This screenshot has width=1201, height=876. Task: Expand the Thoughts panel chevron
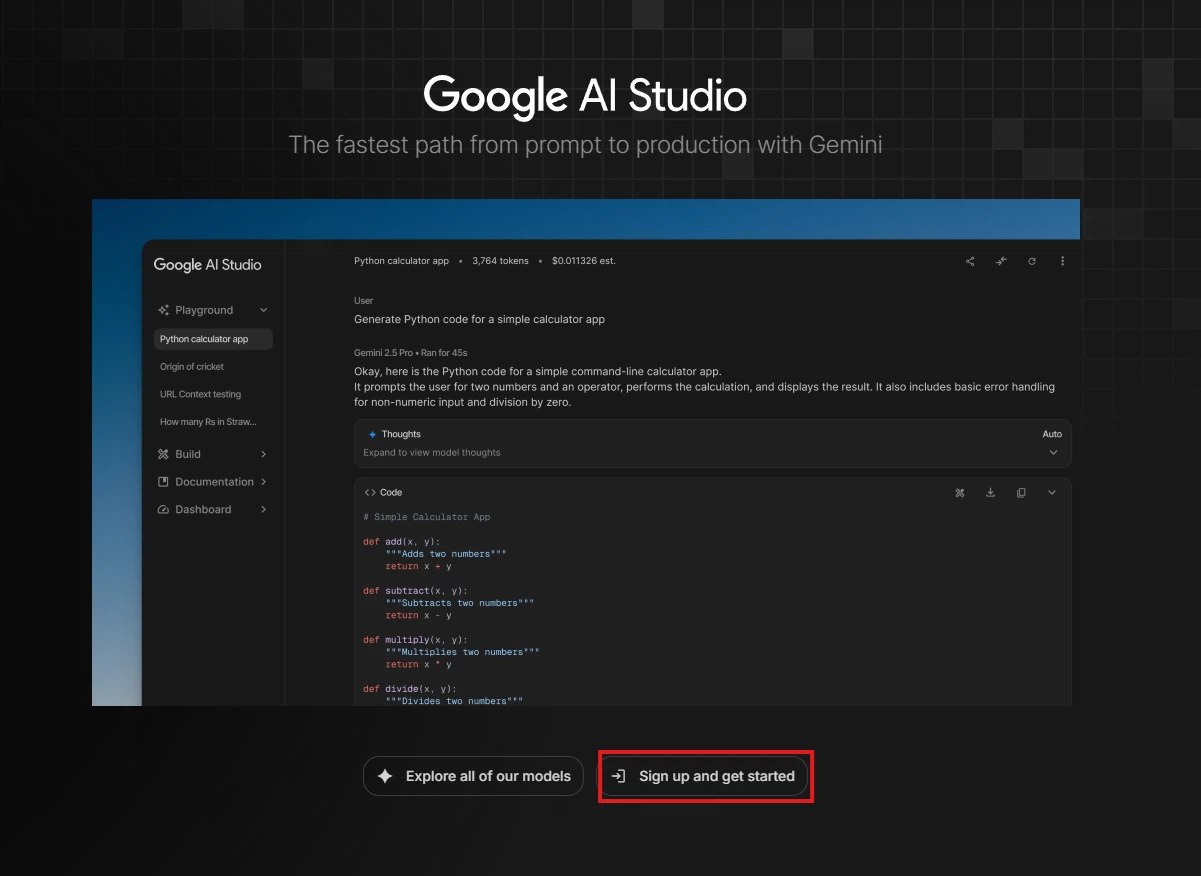click(1053, 453)
